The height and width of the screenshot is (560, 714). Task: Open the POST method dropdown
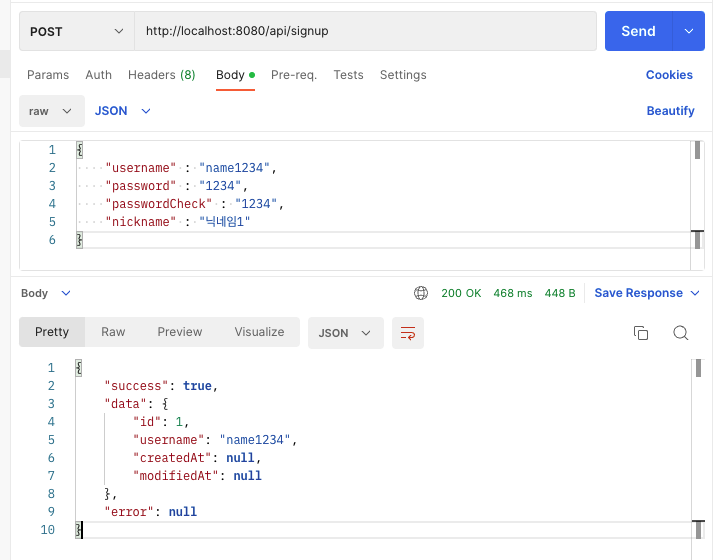(77, 31)
